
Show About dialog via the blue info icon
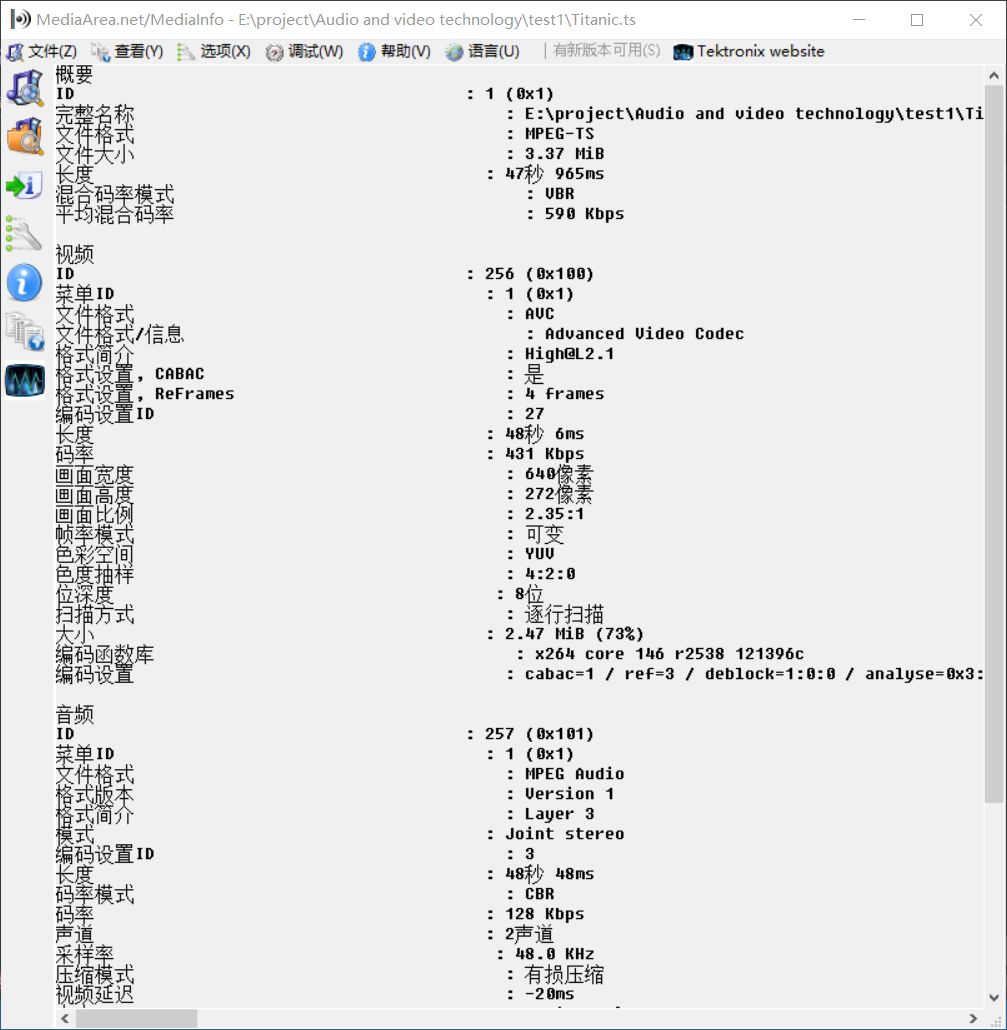(x=24, y=282)
